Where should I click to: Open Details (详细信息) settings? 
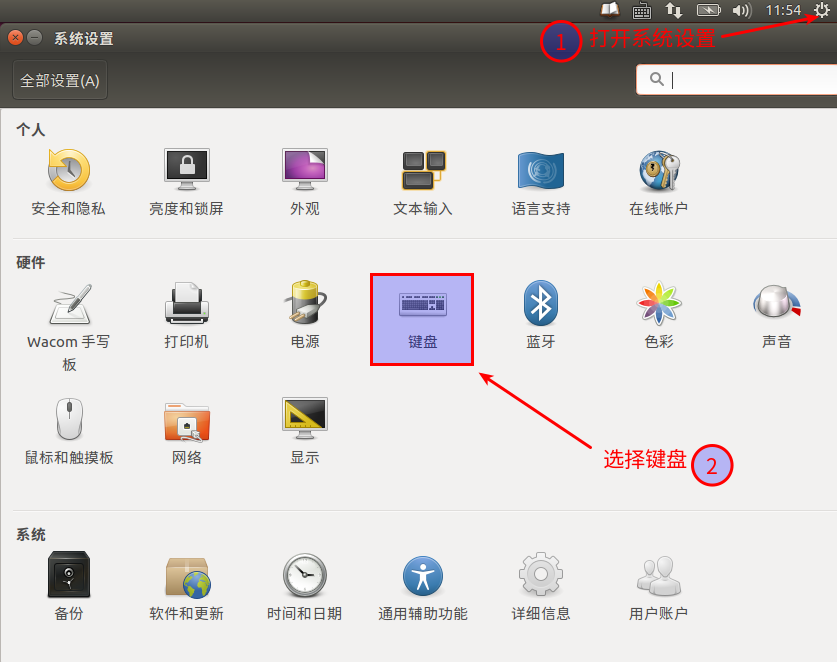coord(541,586)
